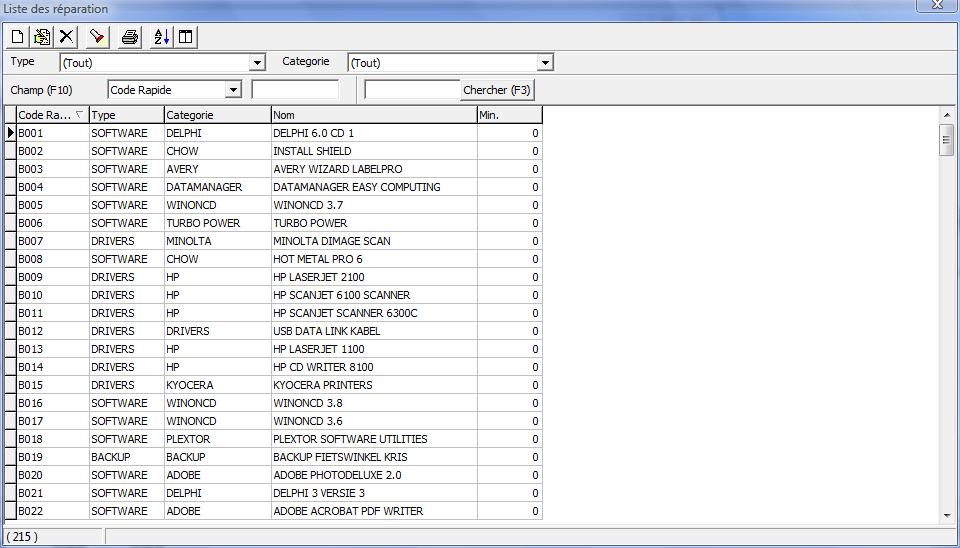960x548 pixels.
Task: Click the columns layout toolbar icon
Action: tap(186, 37)
